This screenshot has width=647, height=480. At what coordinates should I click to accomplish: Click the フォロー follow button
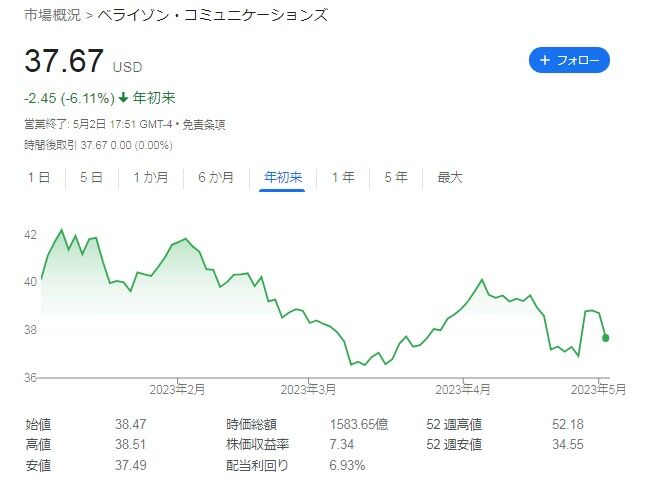tap(569, 60)
